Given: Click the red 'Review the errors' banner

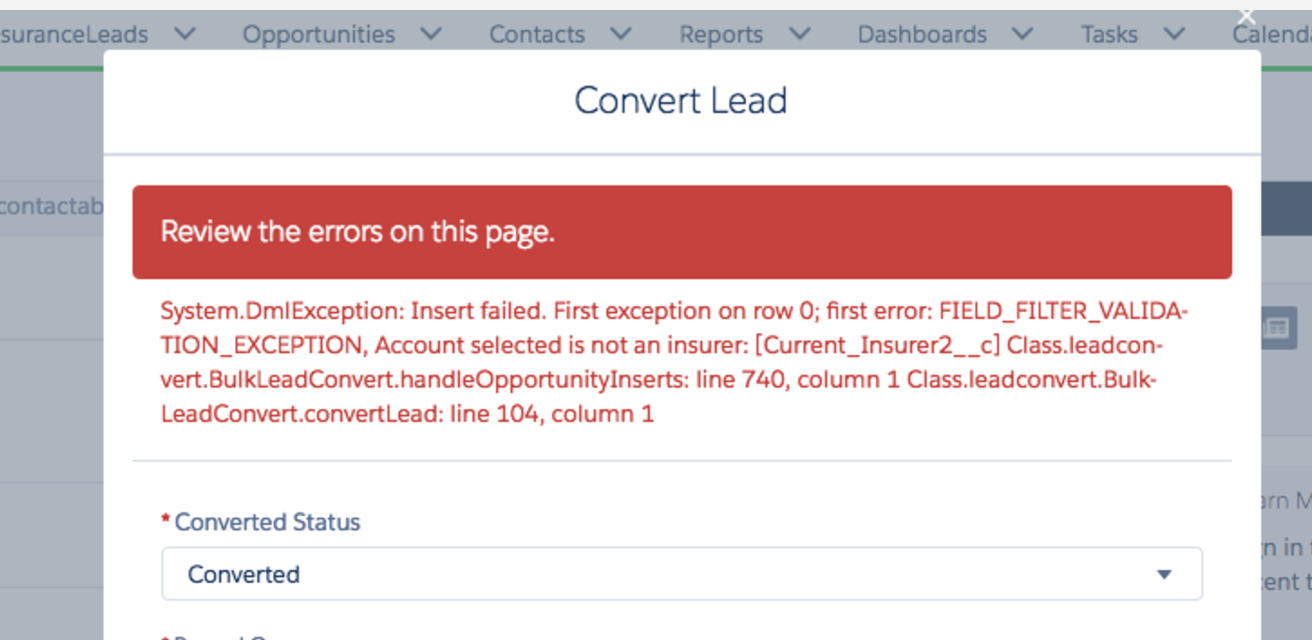Looking at the screenshot, I should coord(681,232).
